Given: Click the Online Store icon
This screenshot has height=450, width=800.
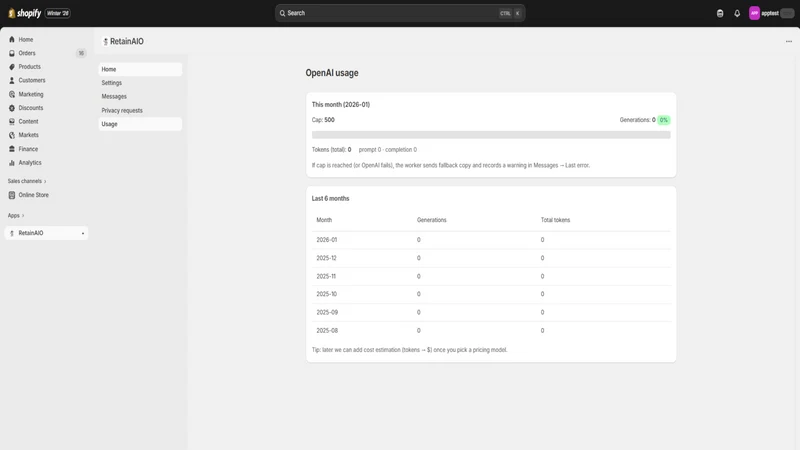Looking at the screenshot, I should pos(12,195).
